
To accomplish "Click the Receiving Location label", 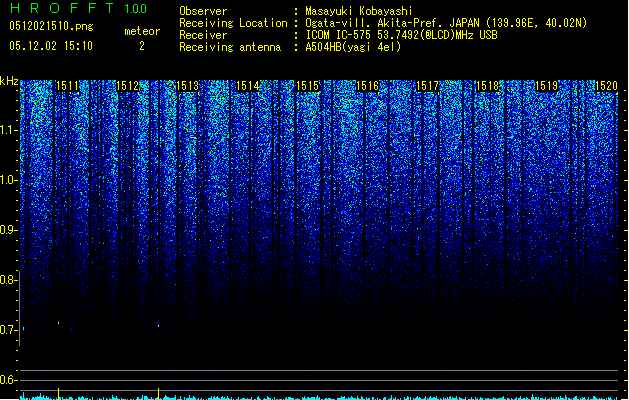I will coord(233,23).
